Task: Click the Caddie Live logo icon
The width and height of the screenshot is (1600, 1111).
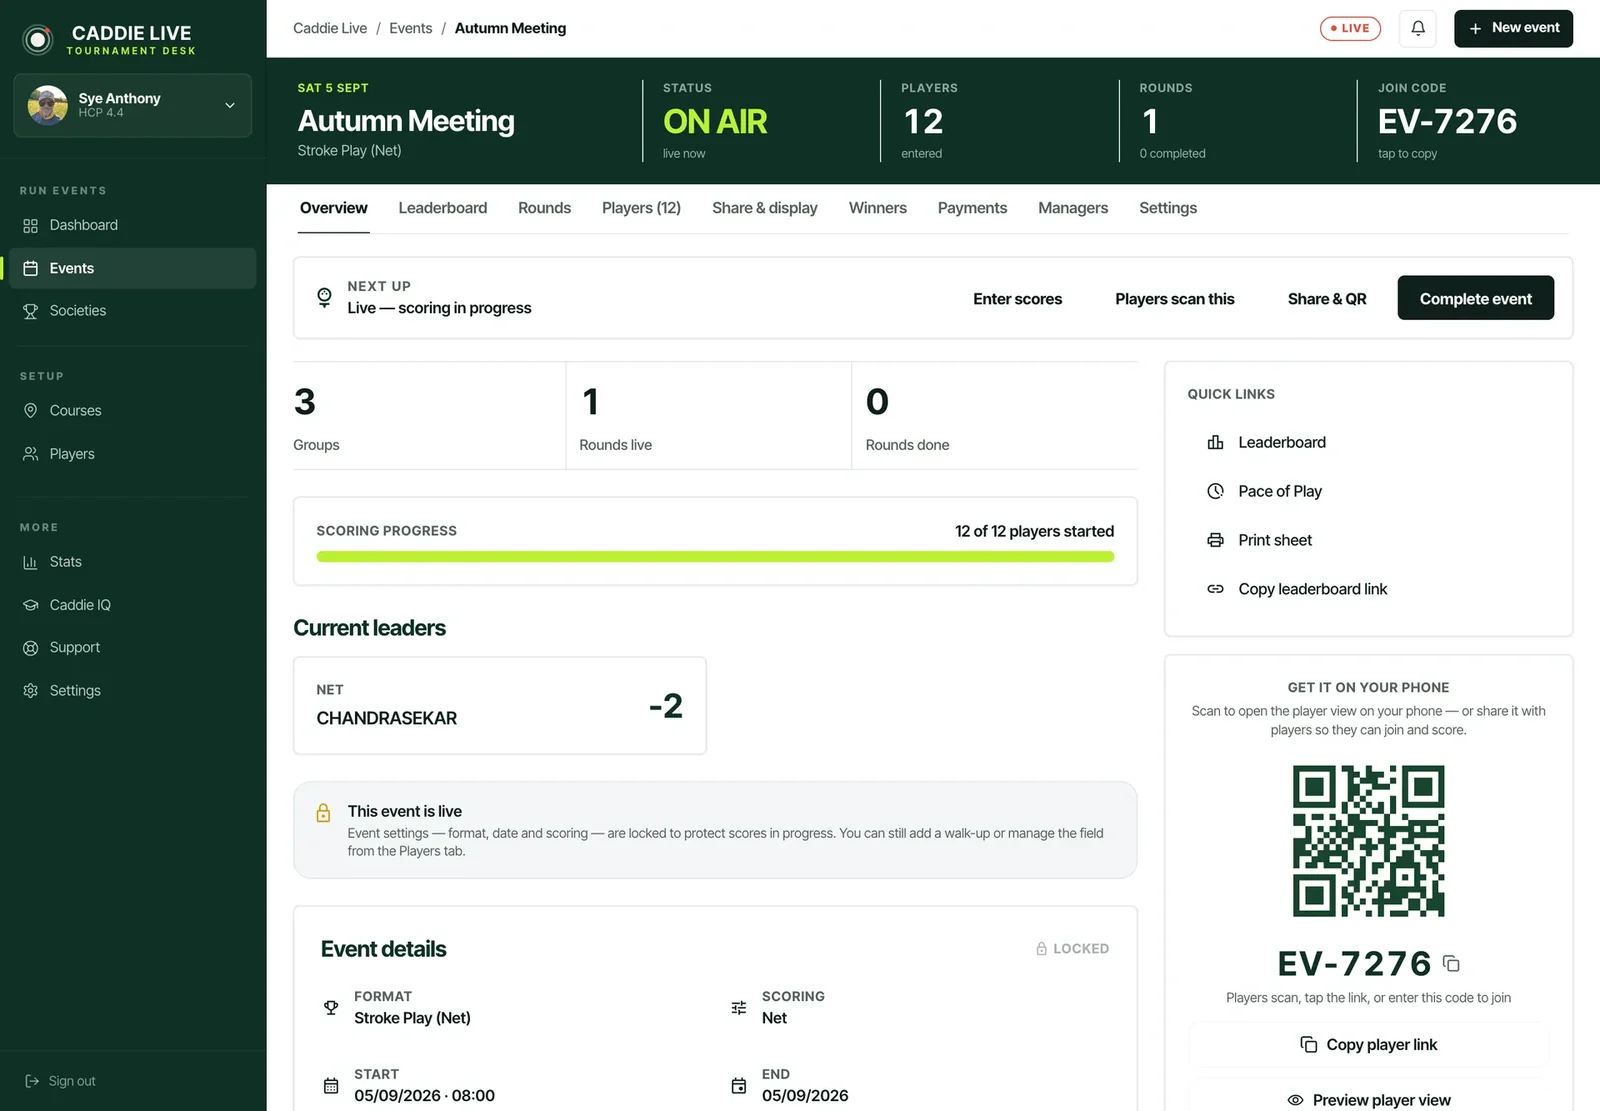Action: (x=38, y=39)
